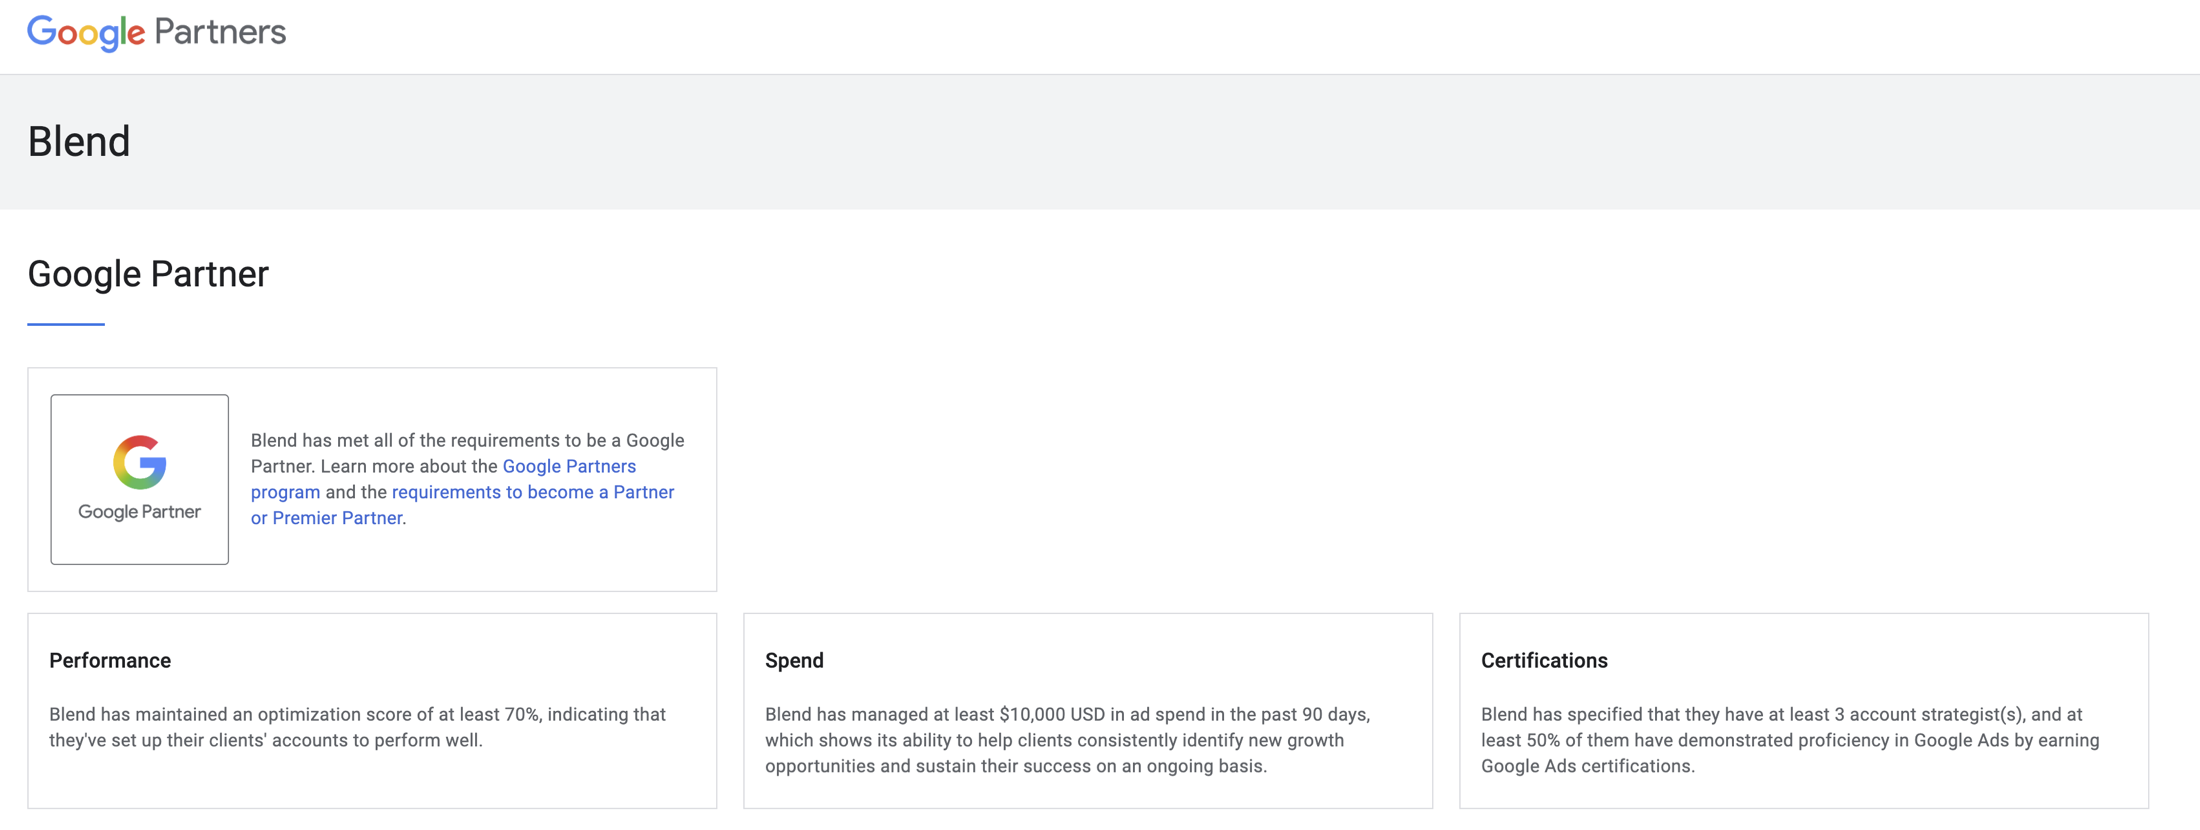Image resolution: width=2200 pixels, height=830 pixels.
Task: Open the requirements to become a Partner link
Action: pyautogui.click(x=462, y=505)
